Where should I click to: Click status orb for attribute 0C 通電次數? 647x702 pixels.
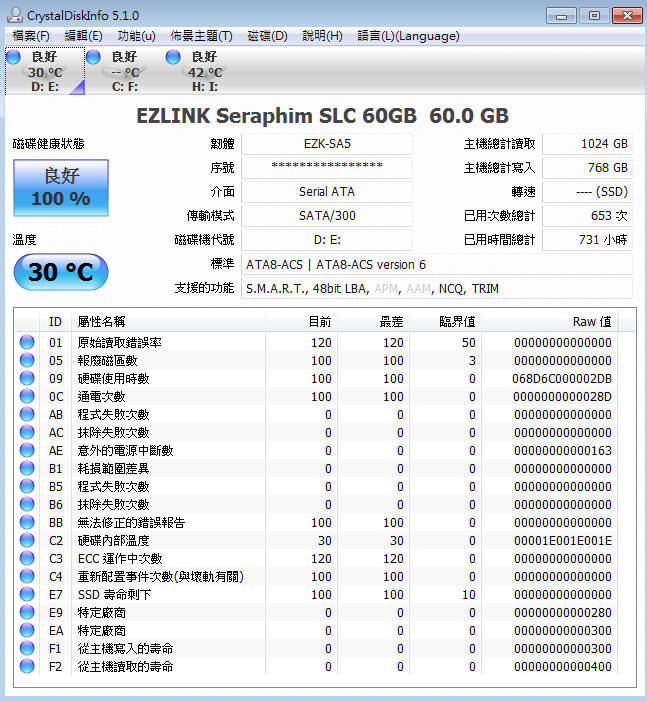(27, 396)
